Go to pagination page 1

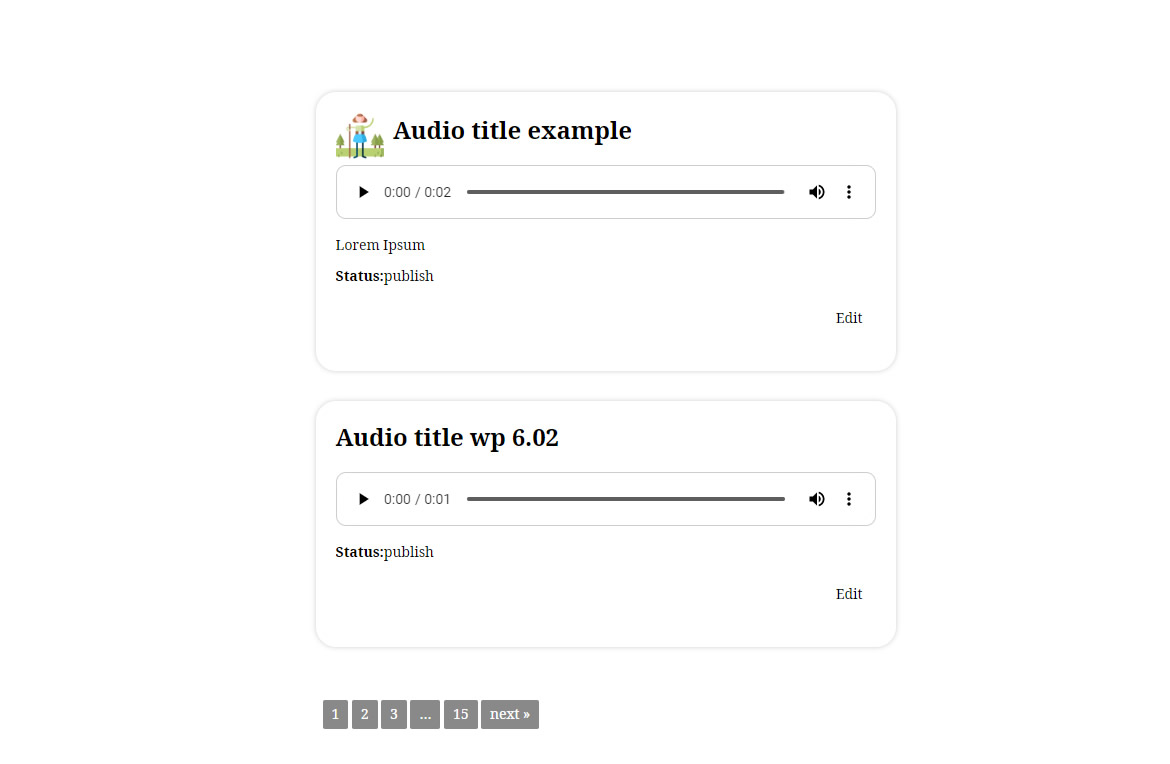tap(335, 714)
